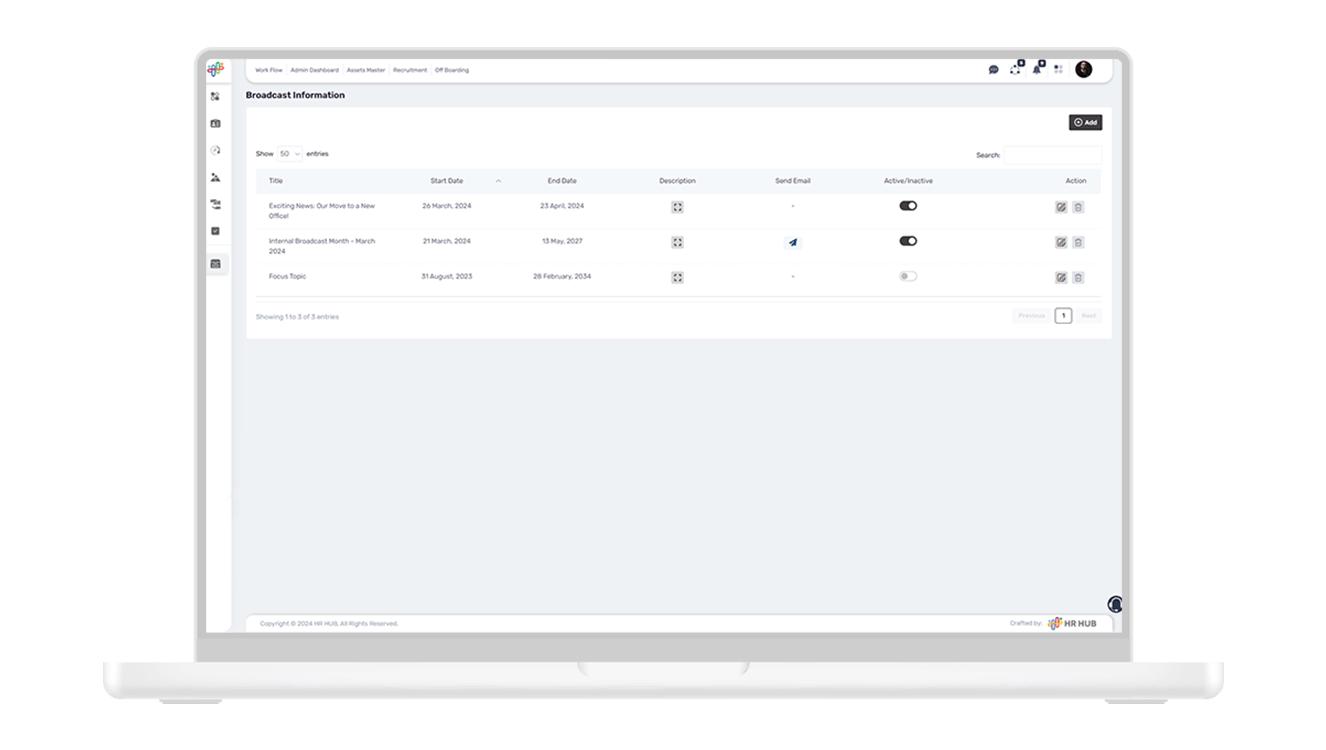
Task: Open the Admin Dashboard menu item
Action: pos(314,70)
